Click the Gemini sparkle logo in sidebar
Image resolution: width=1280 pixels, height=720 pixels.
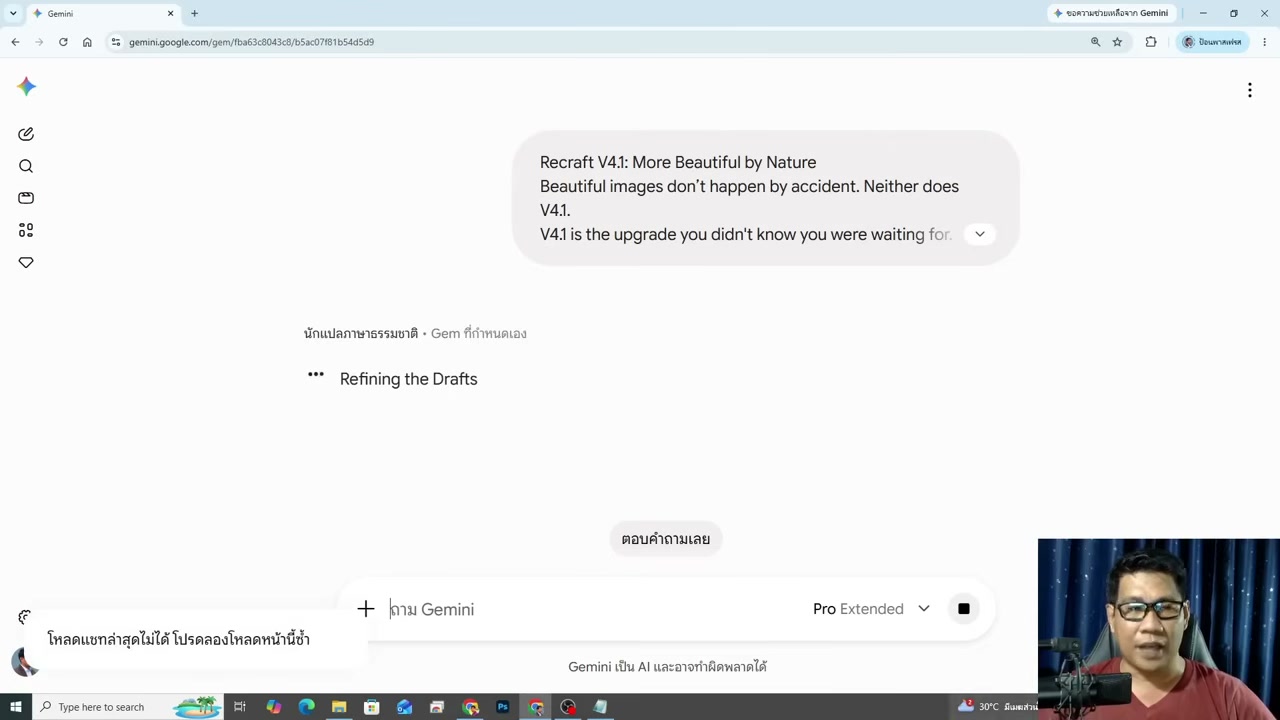[27, 87]
